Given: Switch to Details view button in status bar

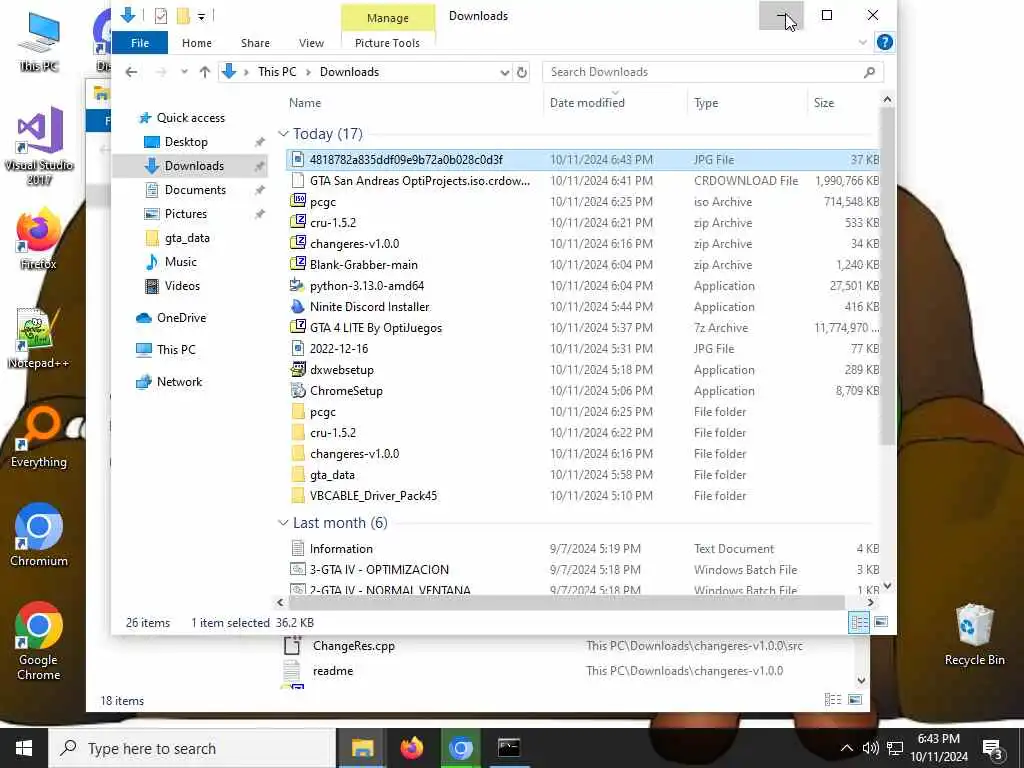Looking at the screenshot, I should pos(859,622).
